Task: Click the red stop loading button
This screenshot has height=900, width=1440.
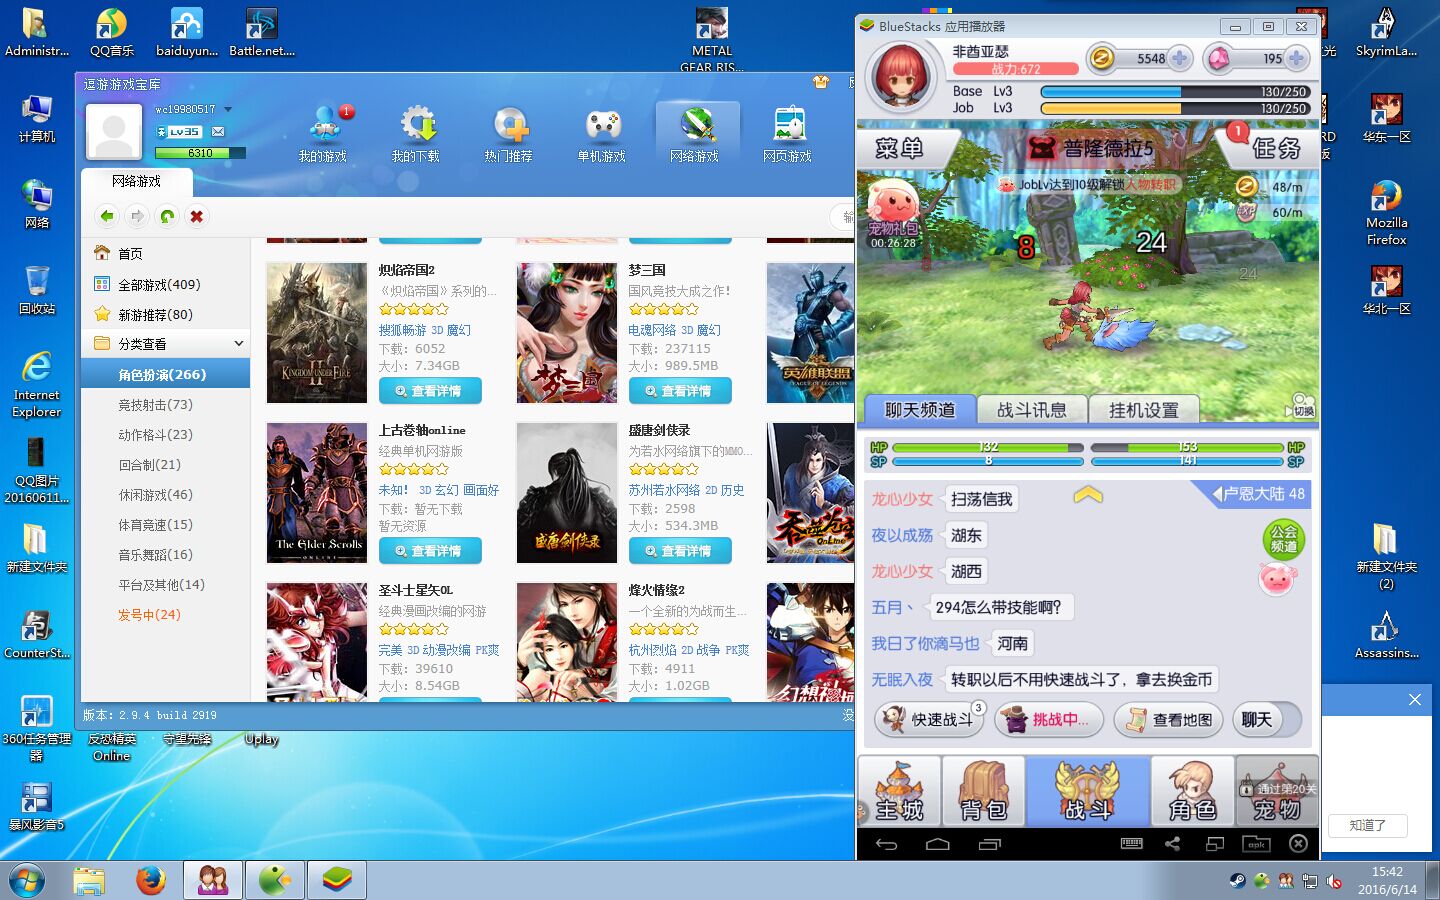Action: [x=197, y=216]
